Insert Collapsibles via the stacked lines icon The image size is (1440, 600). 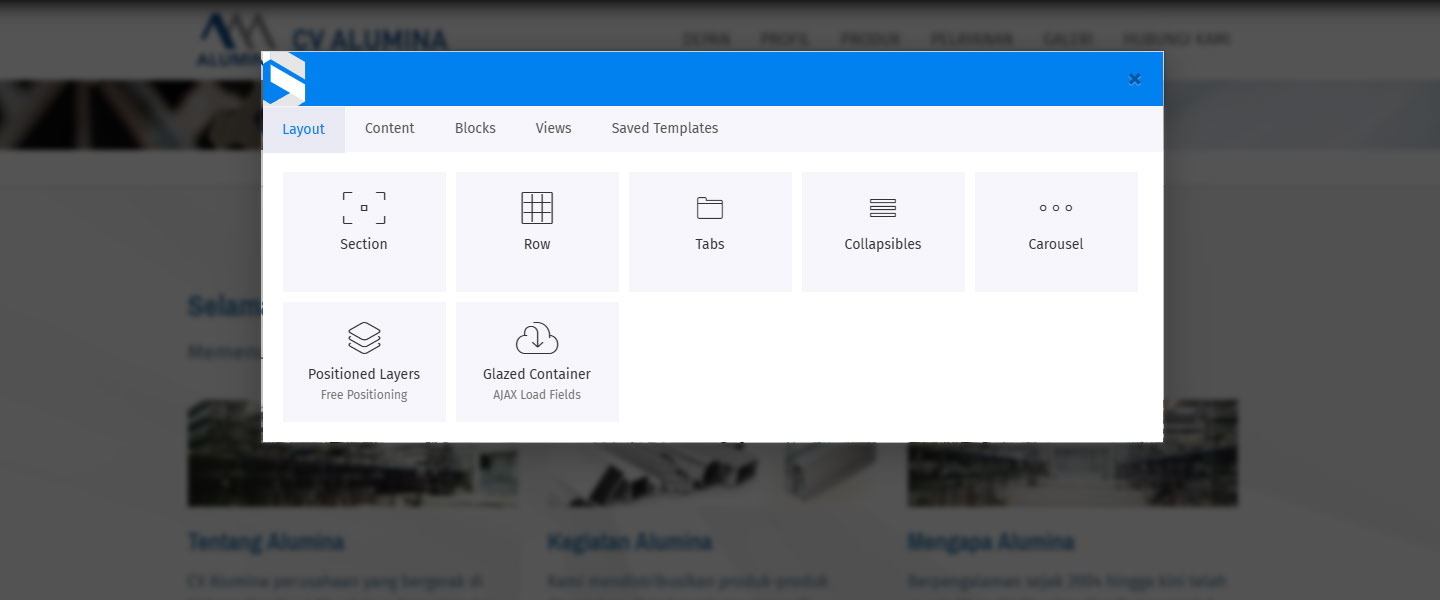click(x=883, y=208)
